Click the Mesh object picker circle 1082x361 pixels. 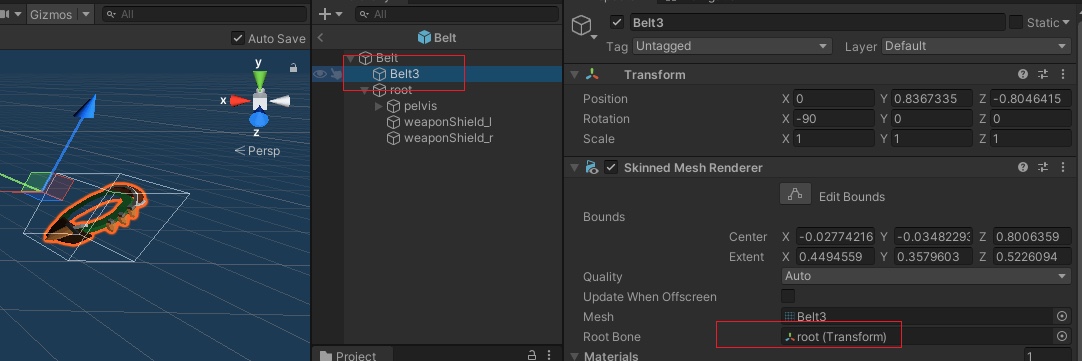[x=1062, y=316]
